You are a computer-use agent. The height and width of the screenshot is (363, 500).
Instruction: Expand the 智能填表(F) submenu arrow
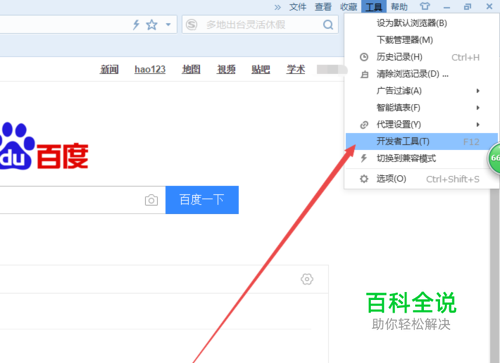tap(478, 108)
